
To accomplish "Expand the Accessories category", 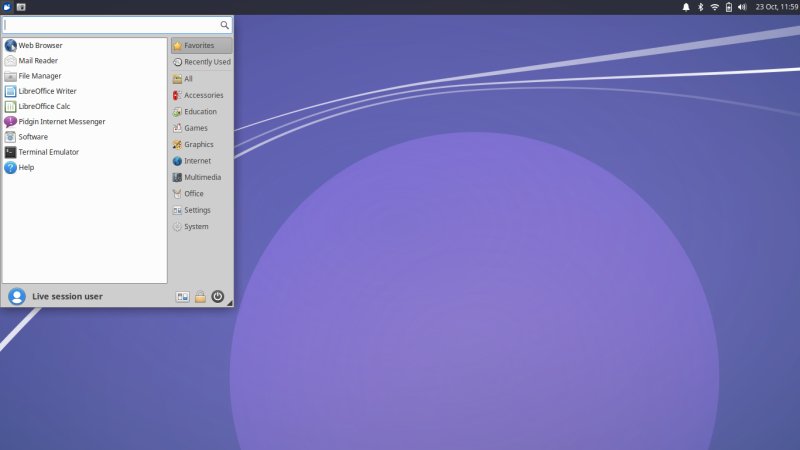I will [203, 95].
